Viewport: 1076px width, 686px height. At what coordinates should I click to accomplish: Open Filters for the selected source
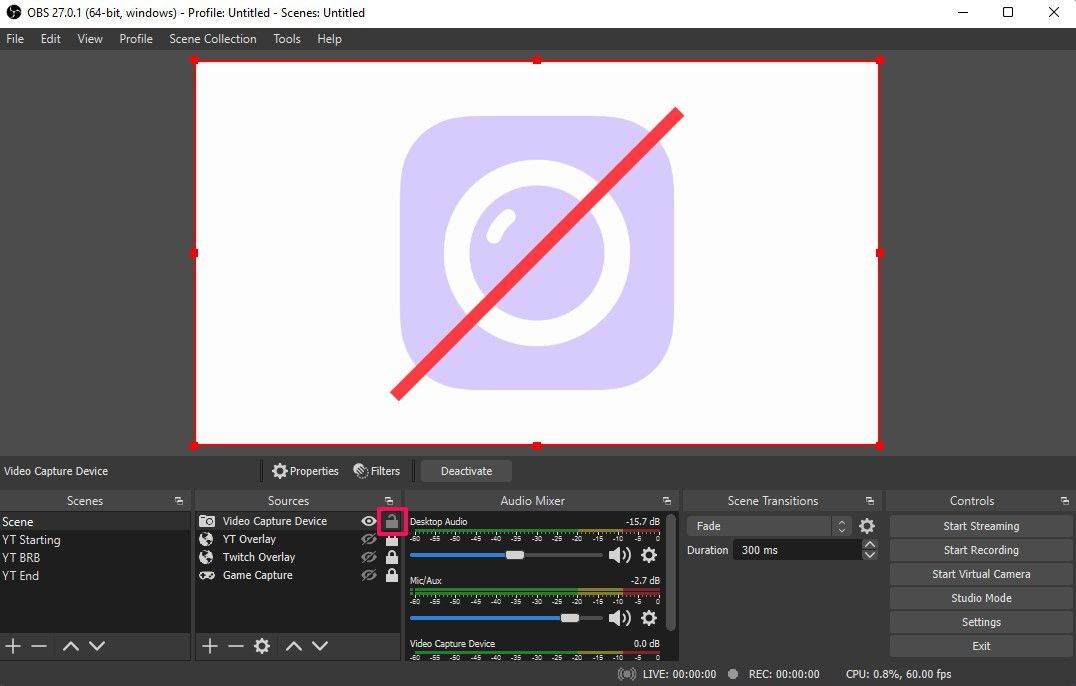pyautogui.click(x=376, y=471)
